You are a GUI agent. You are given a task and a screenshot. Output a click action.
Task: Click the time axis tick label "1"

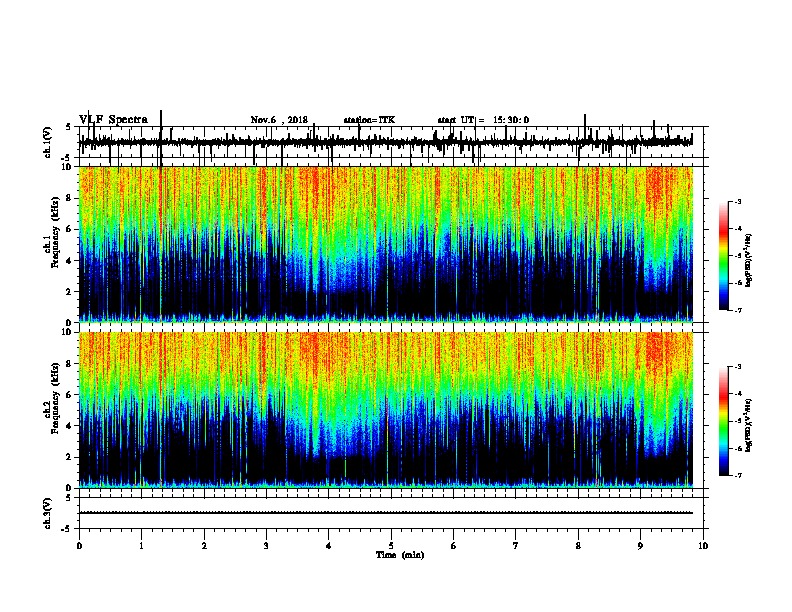click(x=141, y=546)
